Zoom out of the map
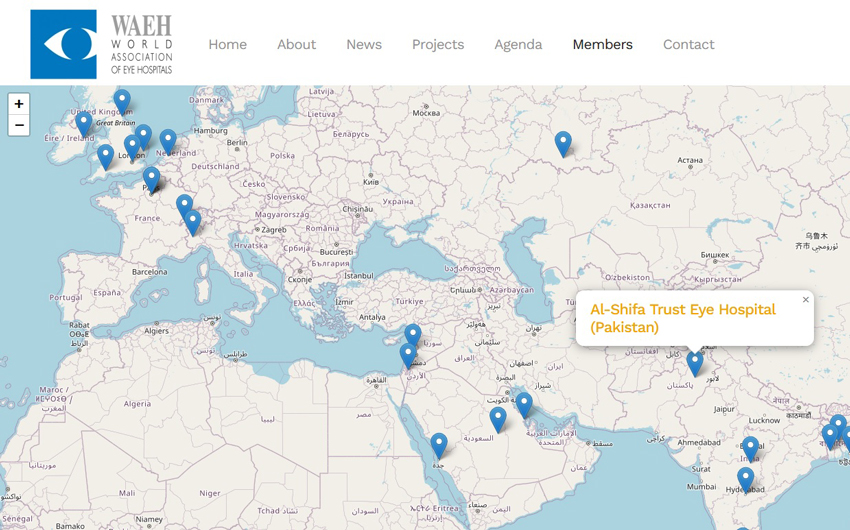 (x=18, y=126)
